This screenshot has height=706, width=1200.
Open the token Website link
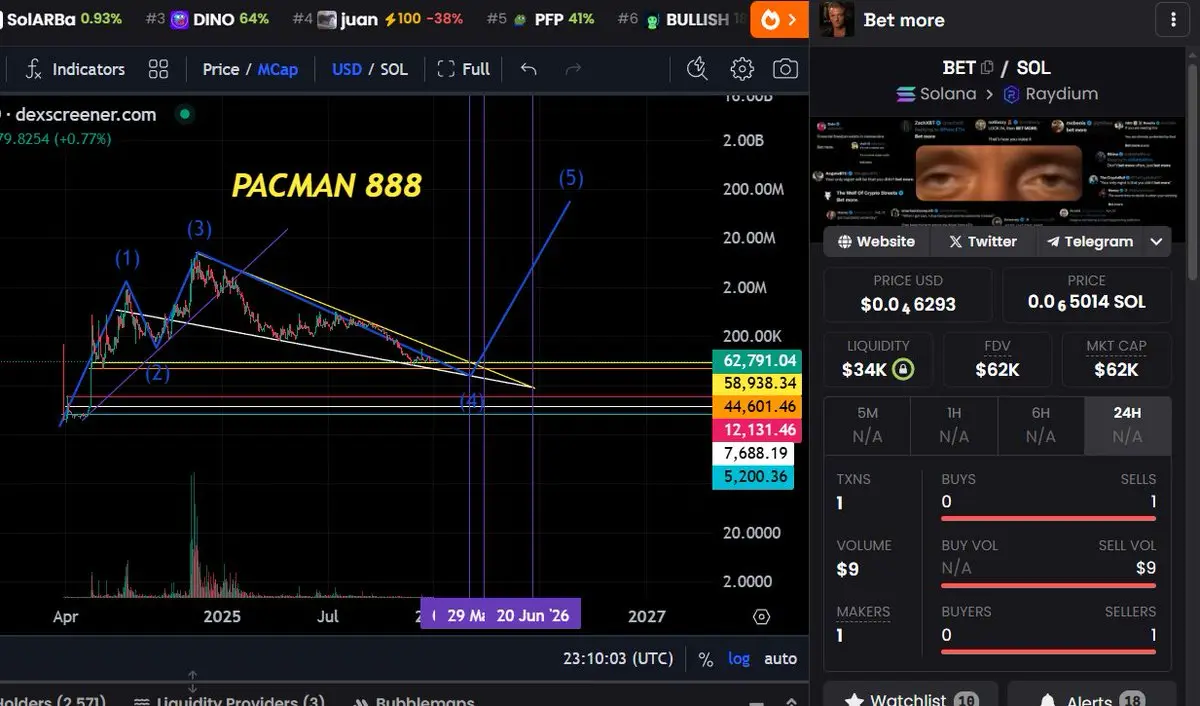pos(876,241)
